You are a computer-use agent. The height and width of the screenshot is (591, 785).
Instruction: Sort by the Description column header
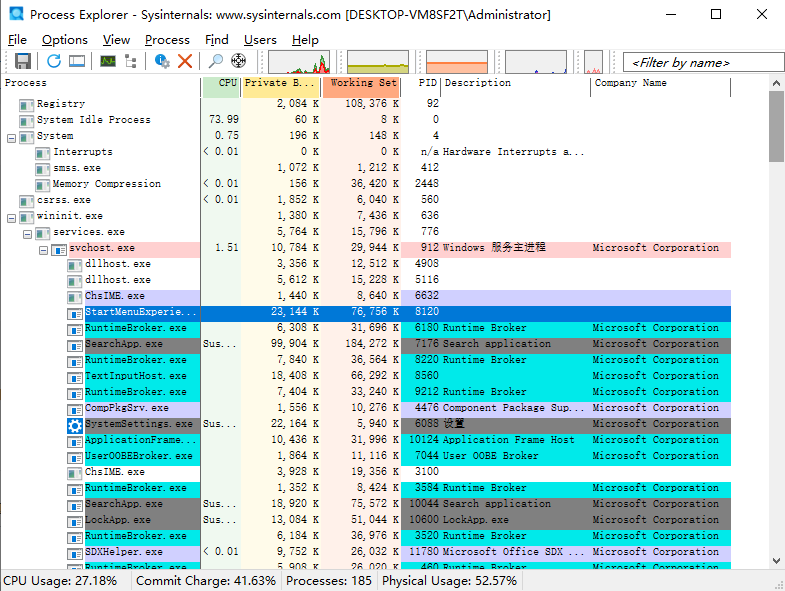[x=516, y=83]
